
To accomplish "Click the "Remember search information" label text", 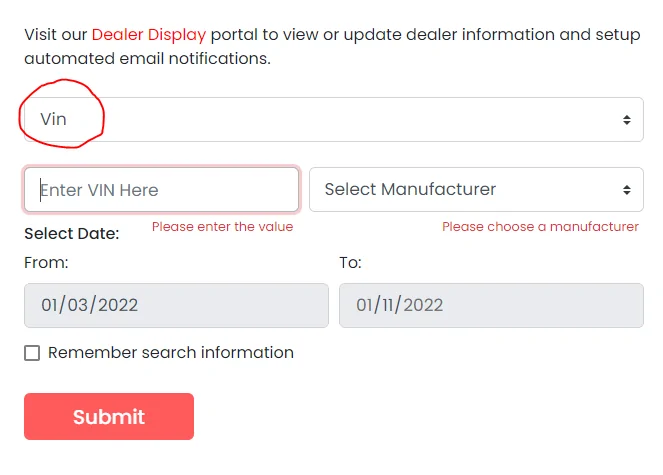I will (x=171, y=353).
